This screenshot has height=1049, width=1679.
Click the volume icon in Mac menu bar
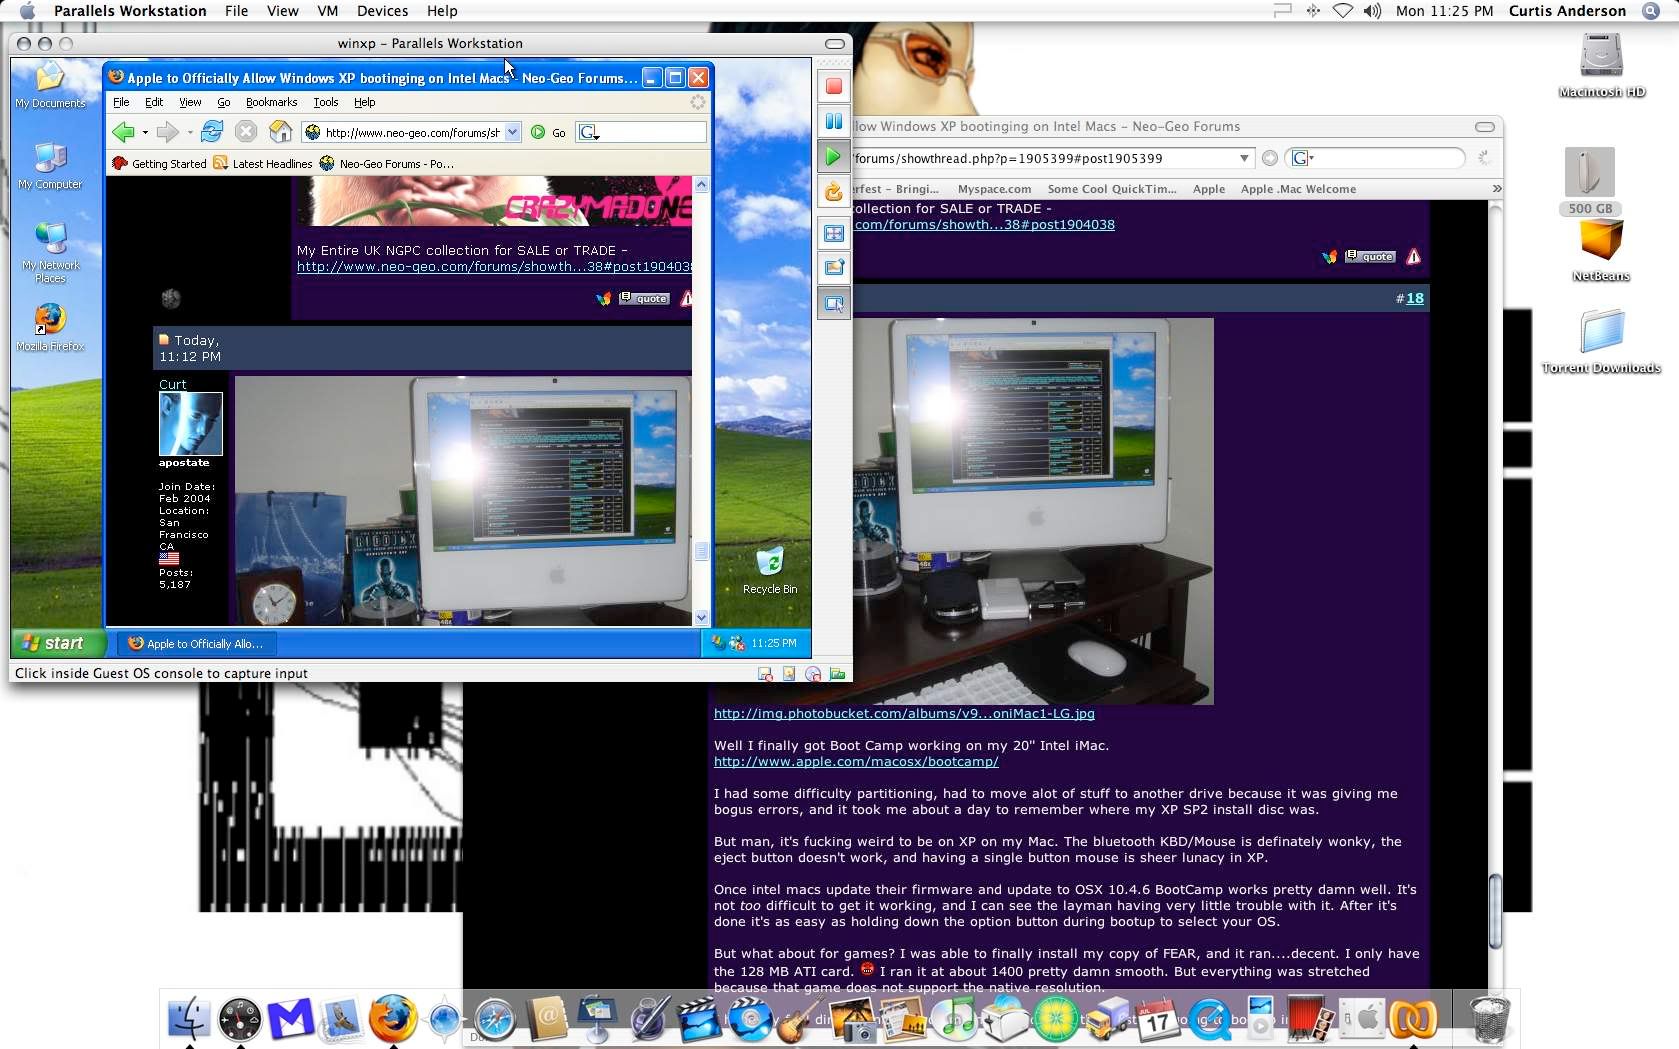(1372, 11)
